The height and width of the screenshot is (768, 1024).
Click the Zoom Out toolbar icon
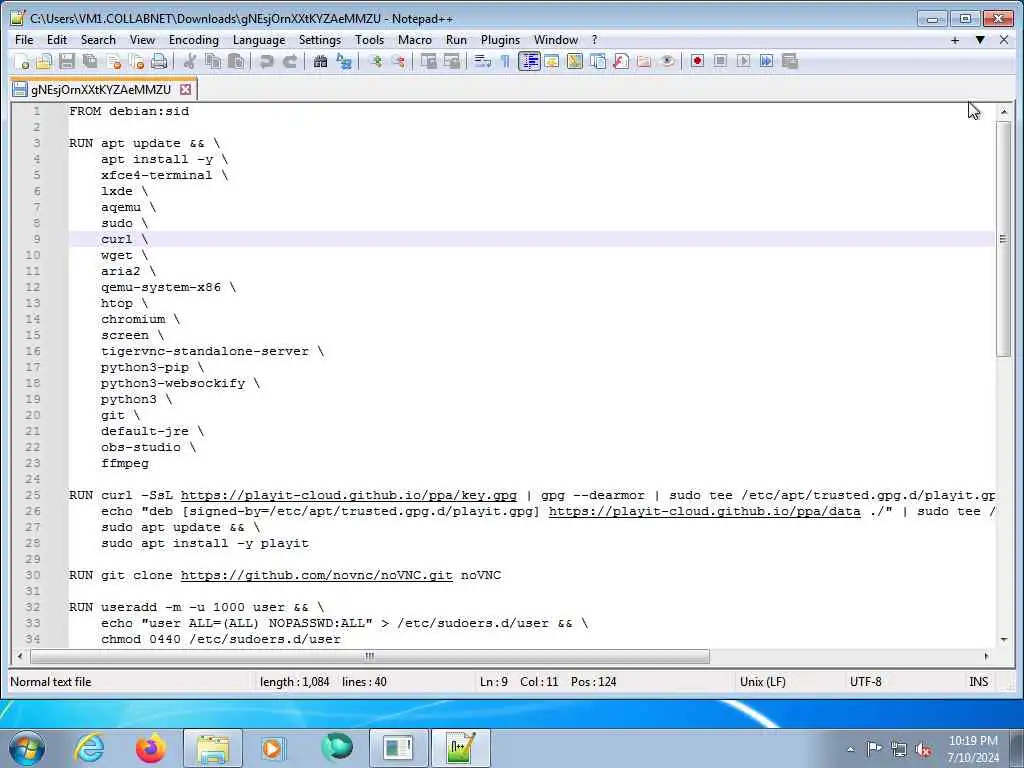pyautogui.click(x=398, y=61)
